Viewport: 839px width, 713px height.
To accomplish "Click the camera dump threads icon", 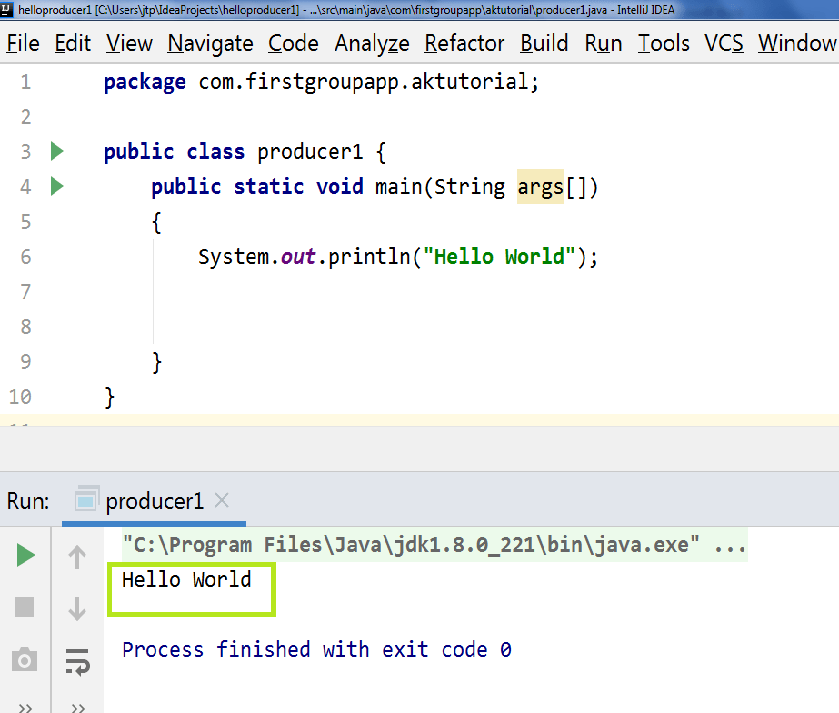I will (25, 660).
